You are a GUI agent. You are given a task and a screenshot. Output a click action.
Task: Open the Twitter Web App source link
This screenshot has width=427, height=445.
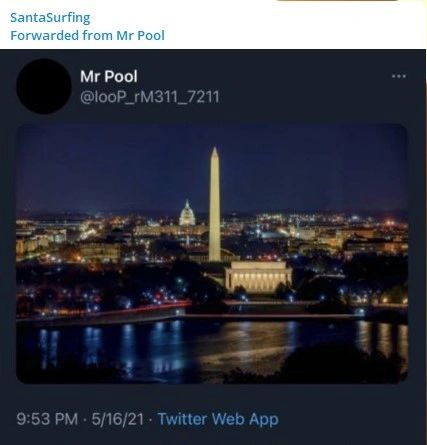click(218, 419)
